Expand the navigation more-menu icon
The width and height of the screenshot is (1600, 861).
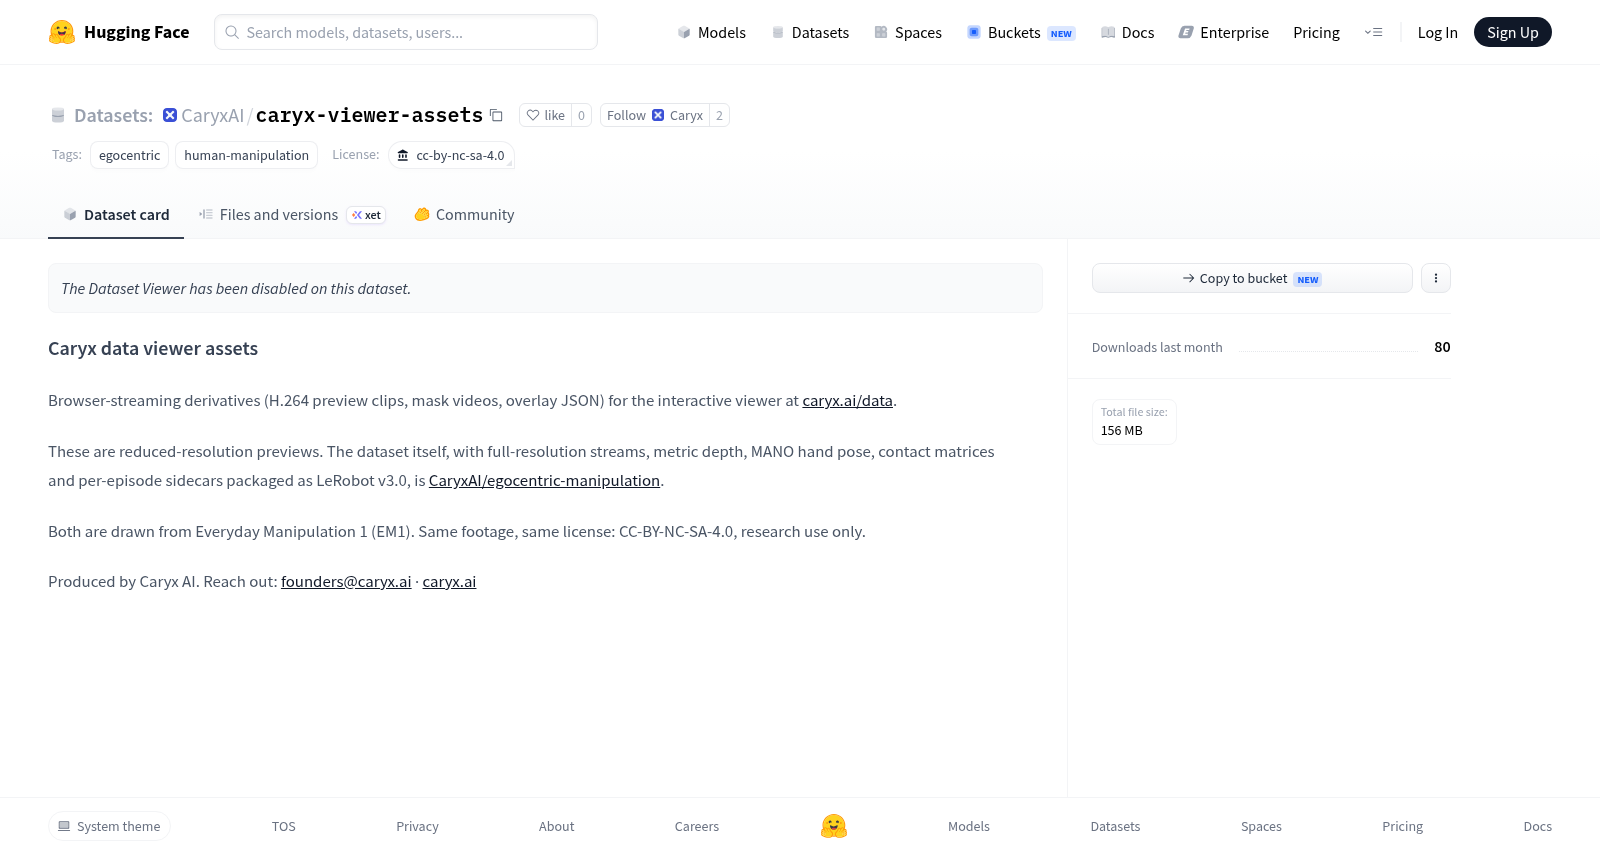pyautogui.click(x=1374, y=32)
